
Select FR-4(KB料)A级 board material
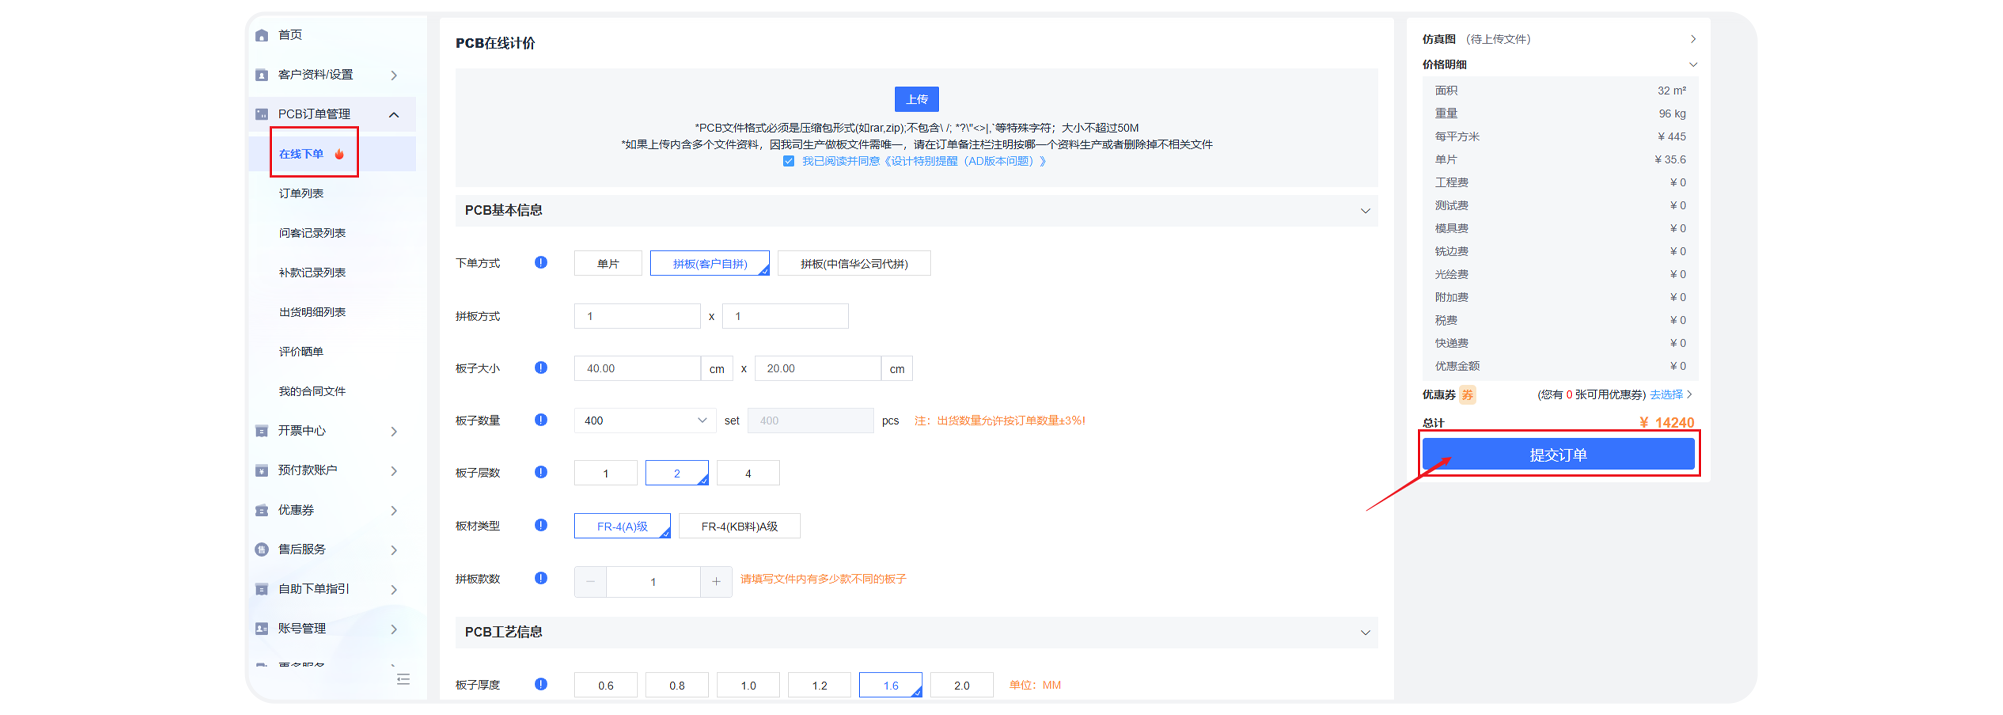[740, 526]
